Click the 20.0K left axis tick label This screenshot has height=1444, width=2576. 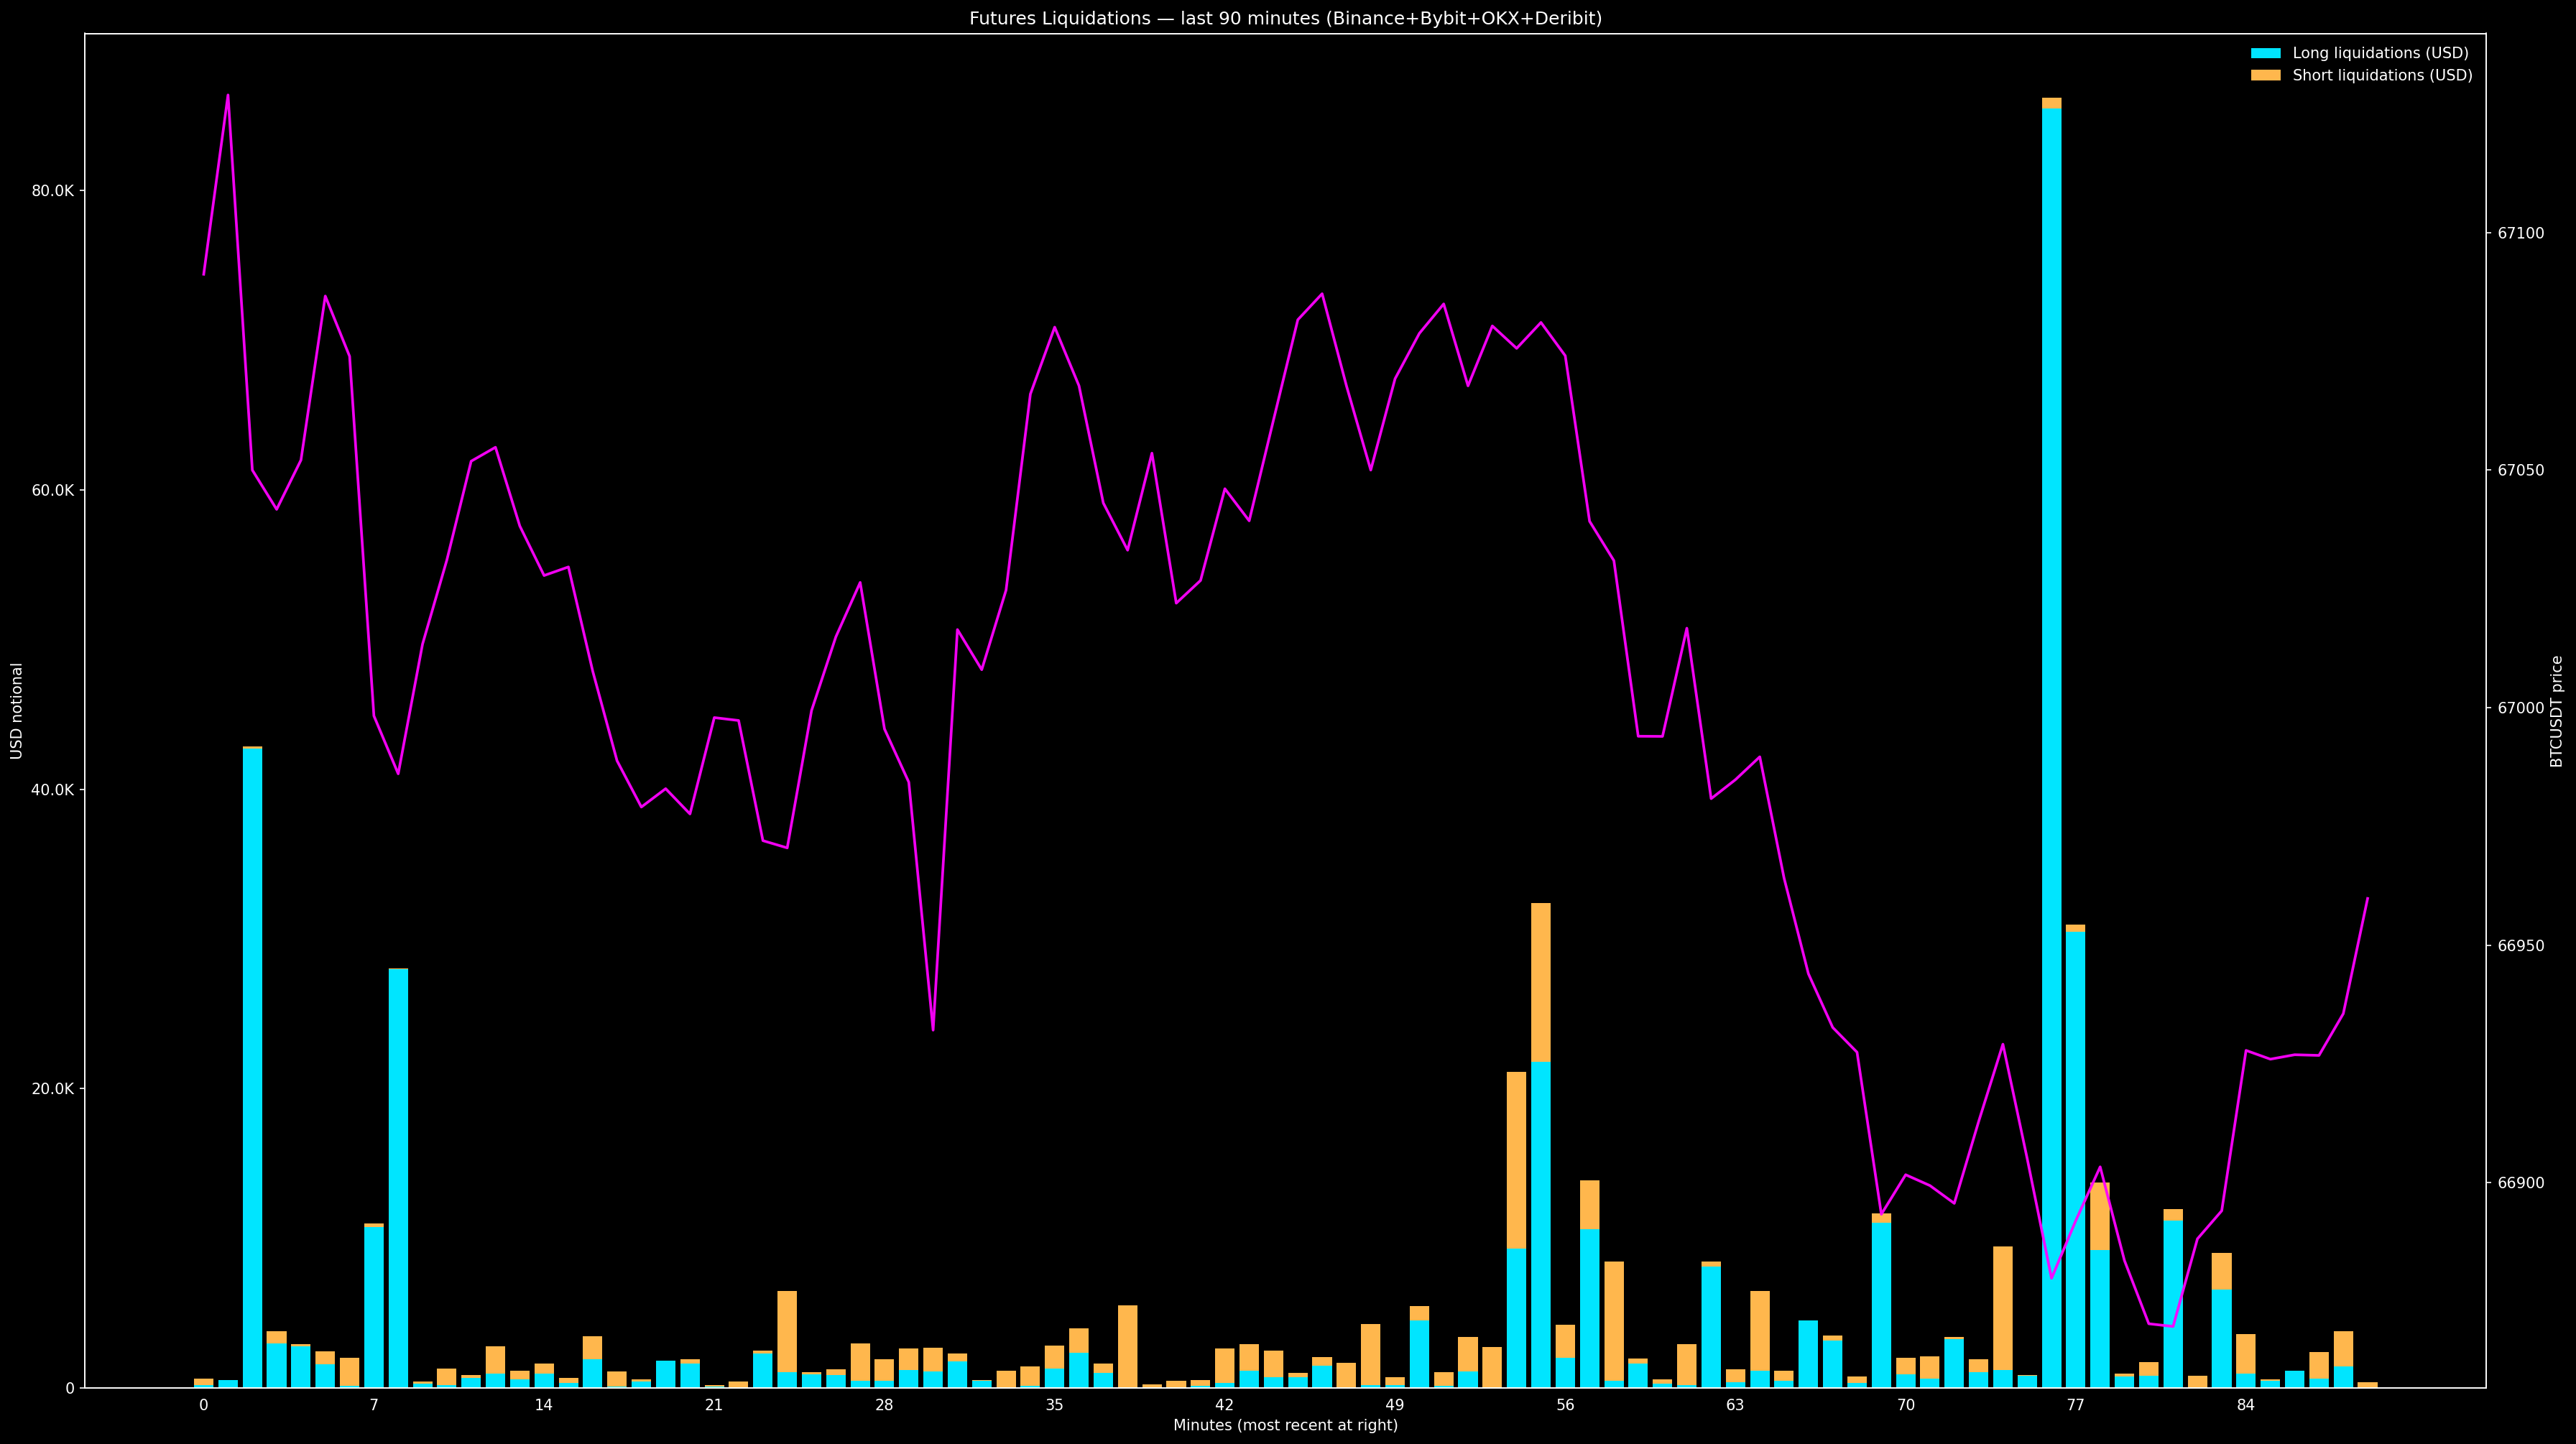(x=53, y=1089)
